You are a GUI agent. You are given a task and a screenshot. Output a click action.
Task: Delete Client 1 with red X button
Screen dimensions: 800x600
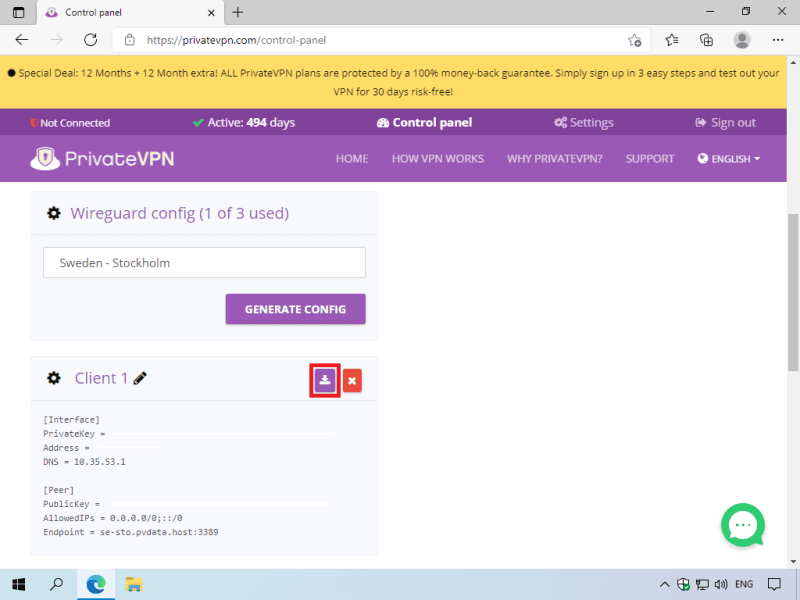(x=352, y=380)
